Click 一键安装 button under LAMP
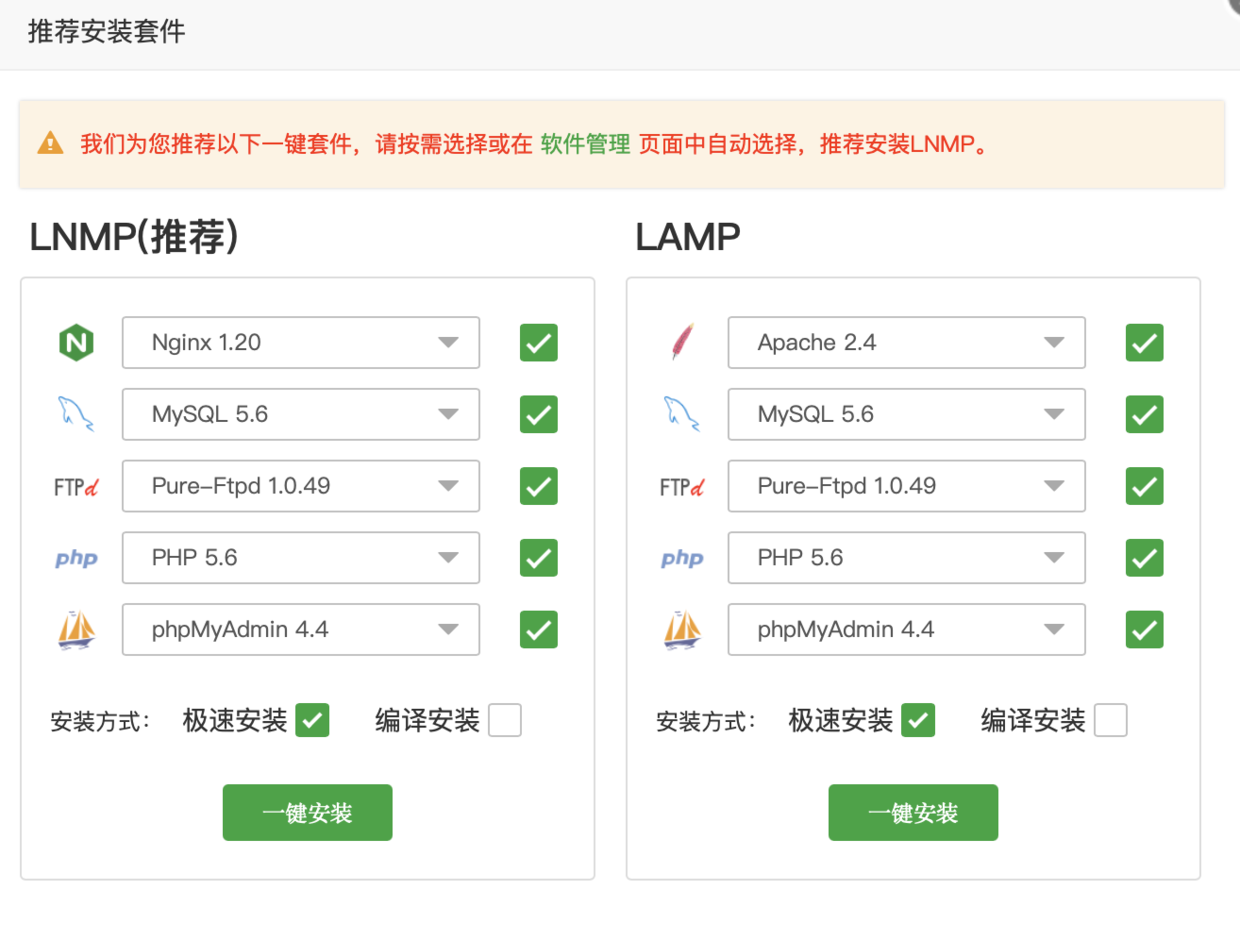The width and height of the screenshot is (1240, 940). (x=913, y=812)
